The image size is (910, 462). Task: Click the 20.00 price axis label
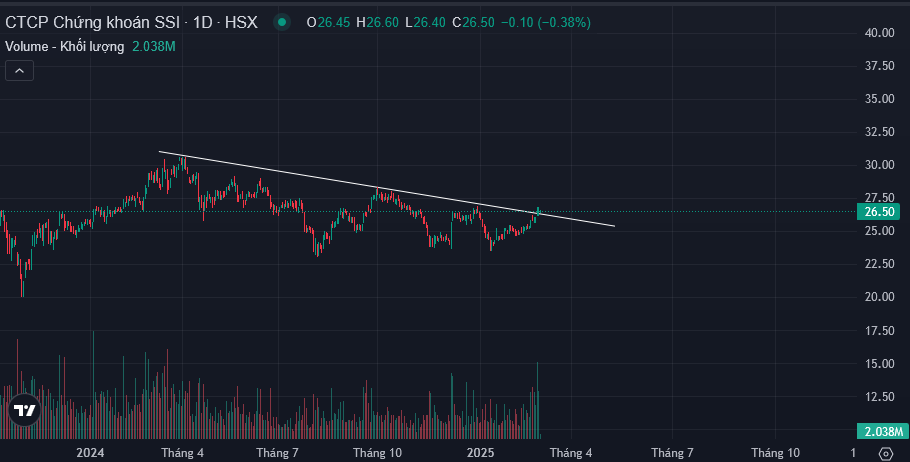coord(879,297)
